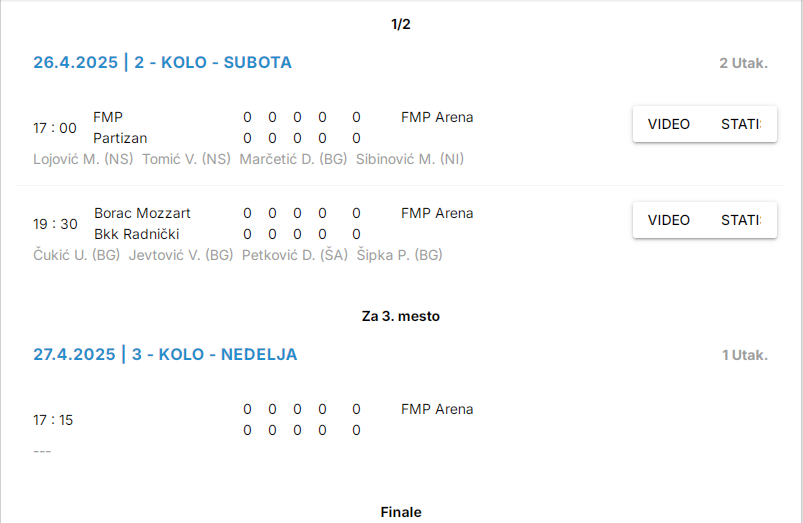
Task: Open statistics for the FMP vs Partizan game
Action: 741,124
